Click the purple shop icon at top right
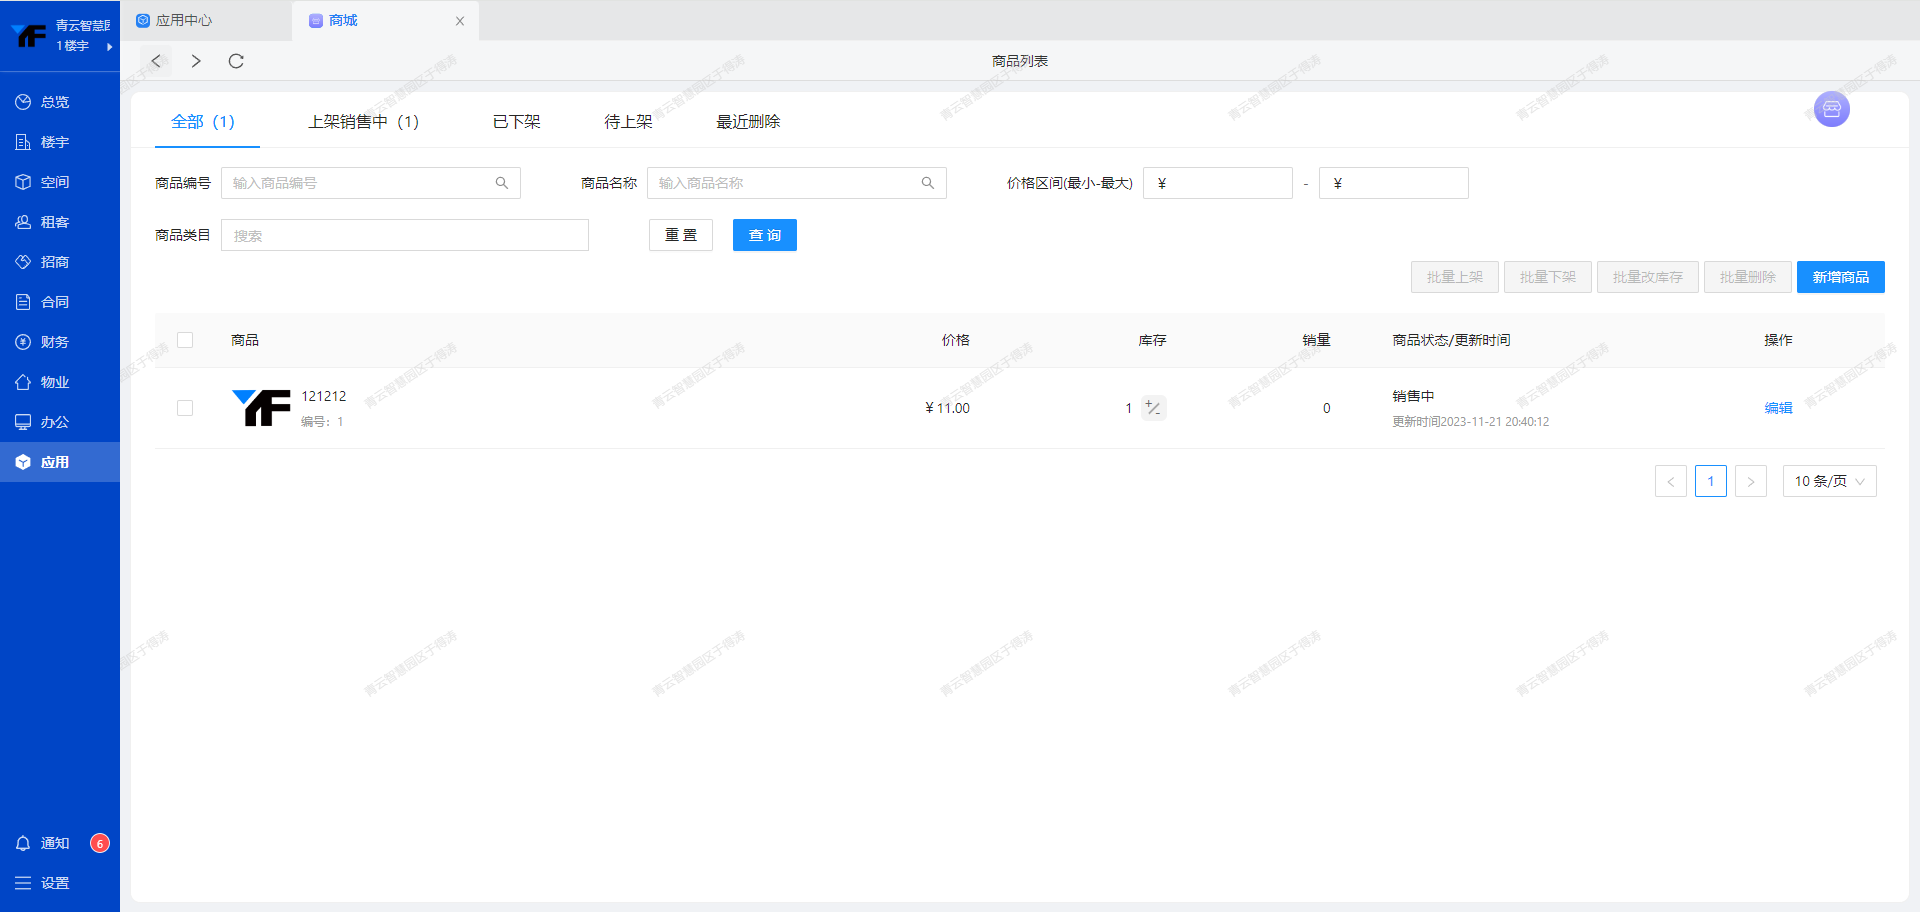 [1831, 109]
